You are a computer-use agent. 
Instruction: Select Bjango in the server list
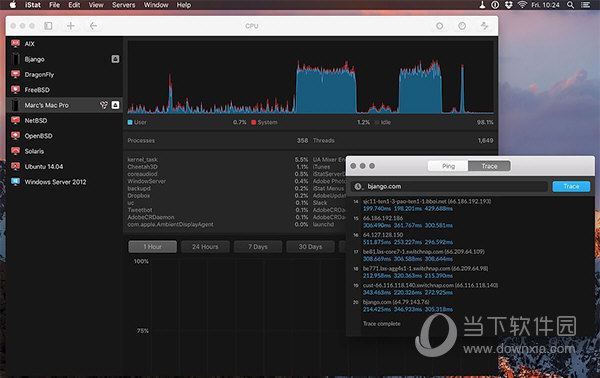point(64,59)
